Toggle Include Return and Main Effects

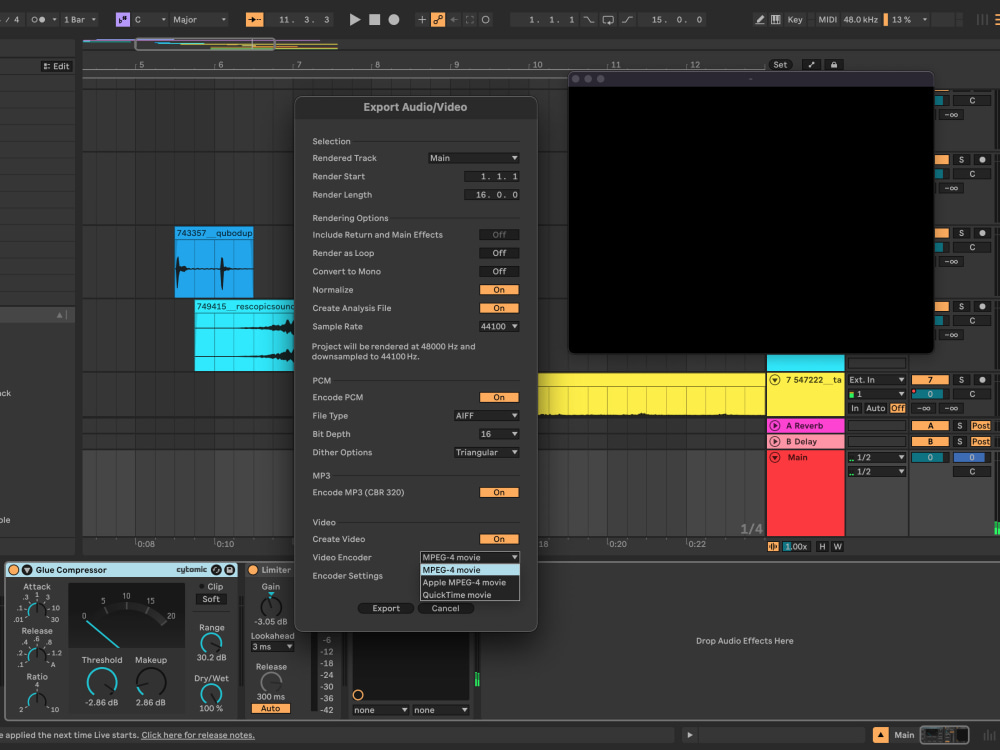[x=499, y=235]
